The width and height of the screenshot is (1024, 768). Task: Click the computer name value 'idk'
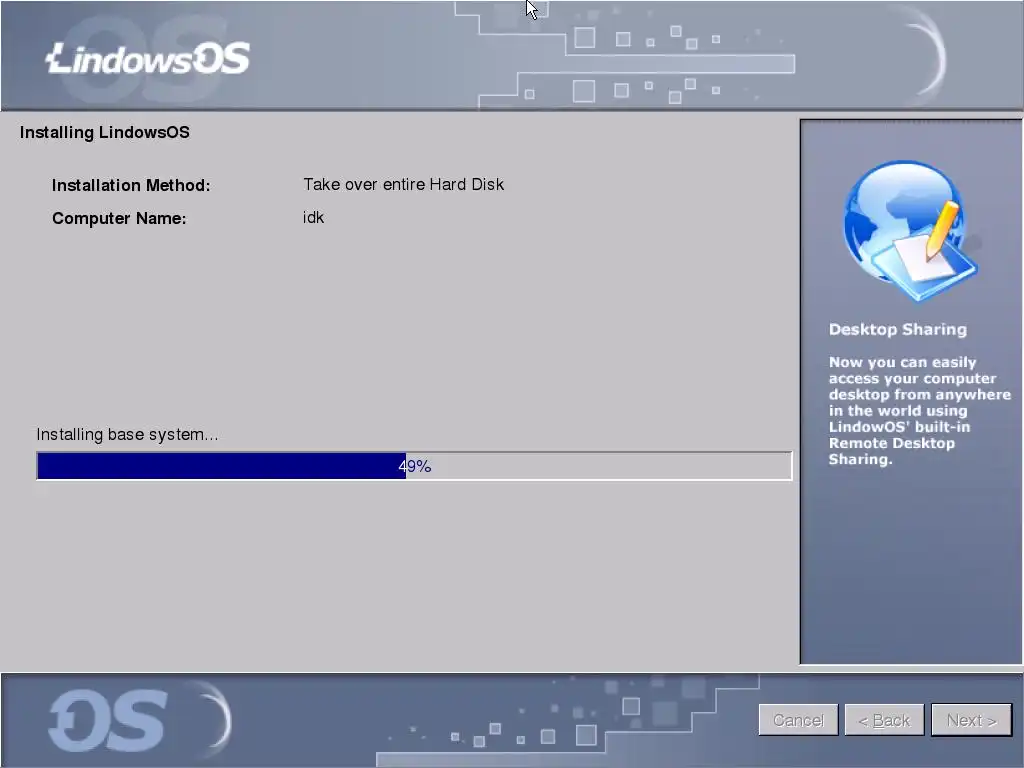point(313,217)
